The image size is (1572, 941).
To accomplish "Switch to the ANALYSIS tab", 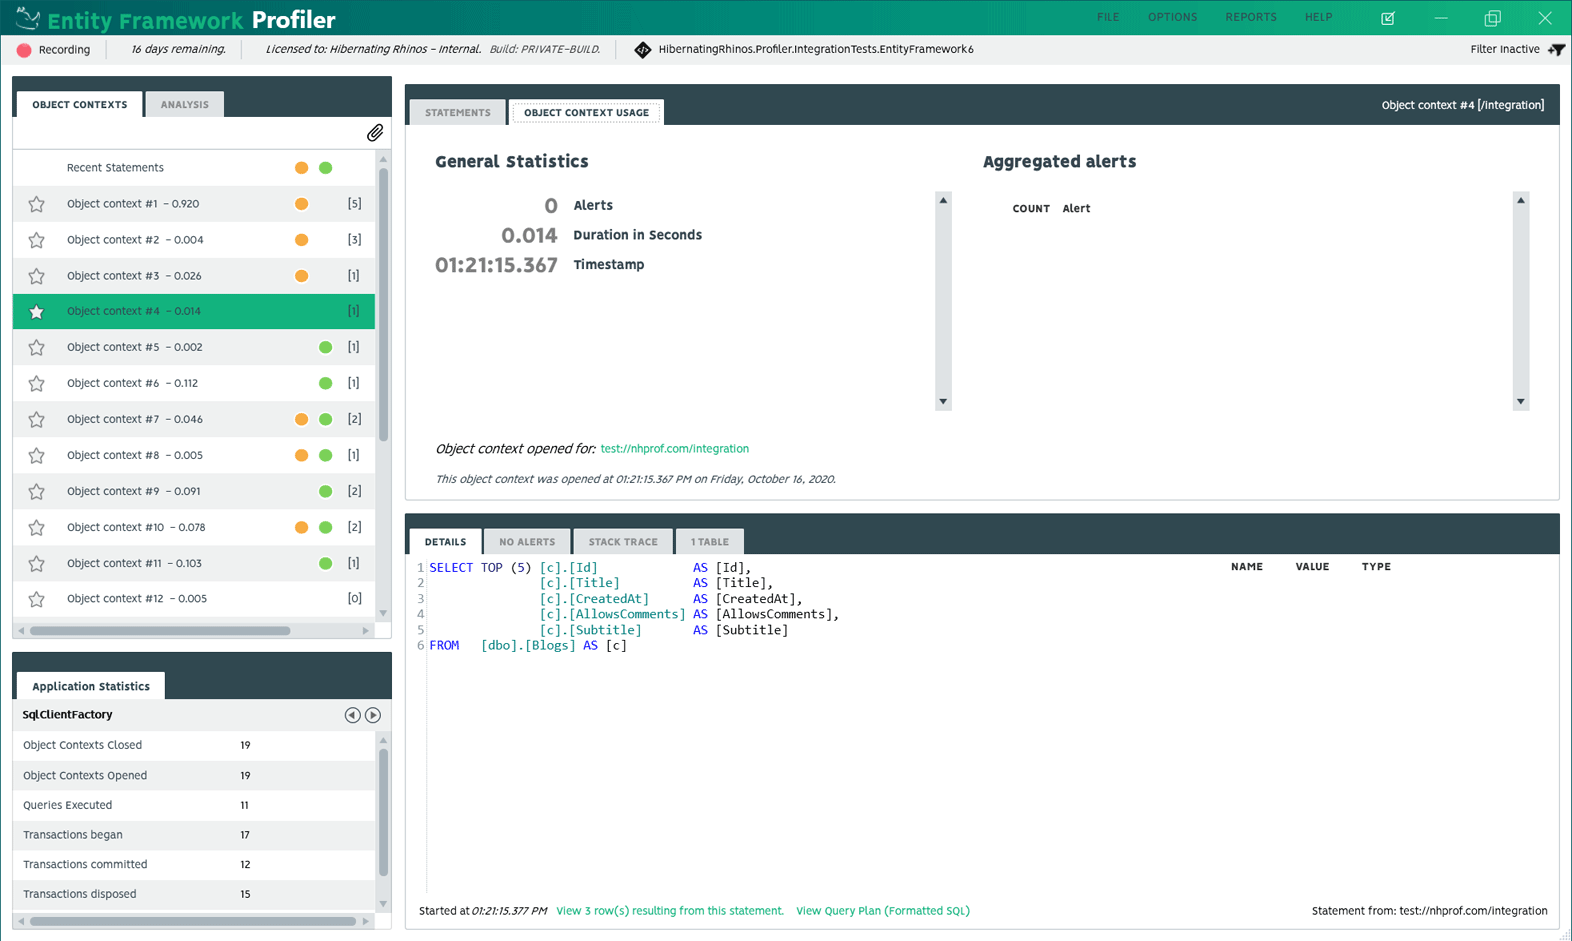I will 185,104.
